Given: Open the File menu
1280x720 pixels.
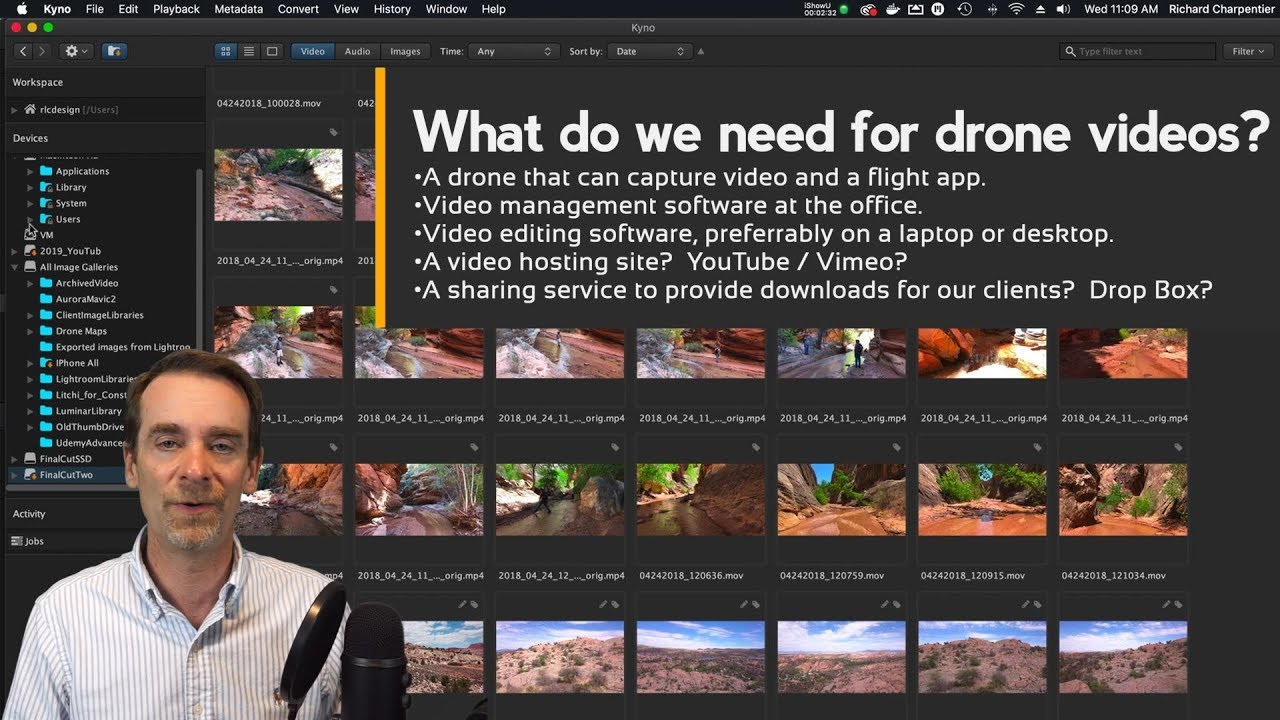Looking at the screenshot, I should pyautogui.click(x=95, y=9).
